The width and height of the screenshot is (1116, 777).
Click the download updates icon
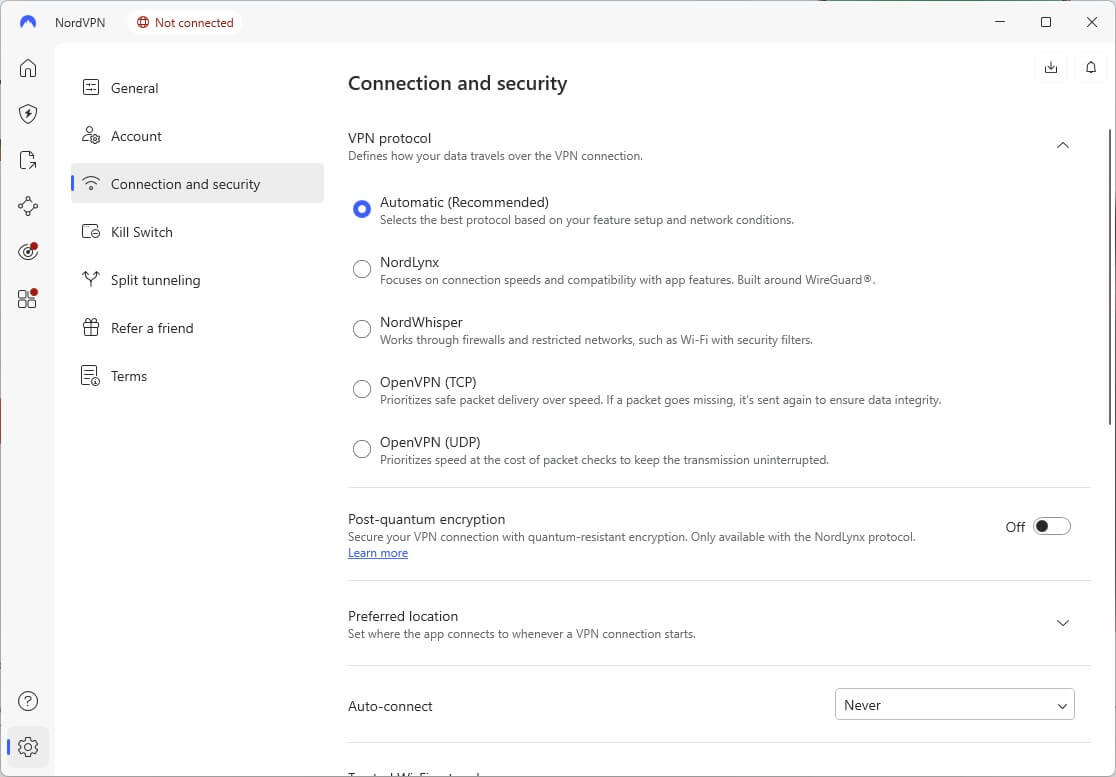(x=1050, y=68)
